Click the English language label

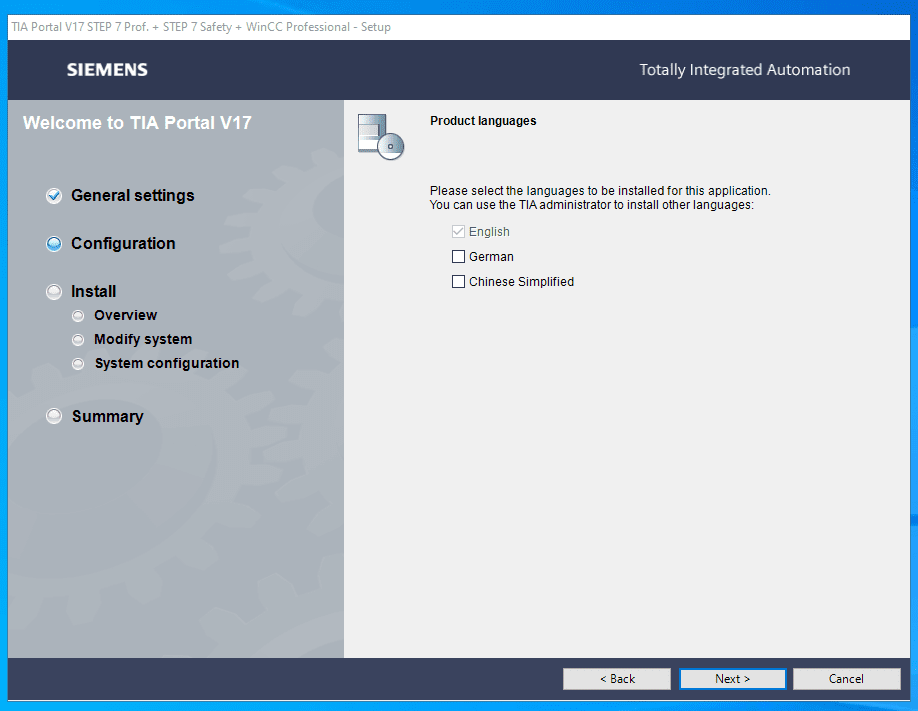point(489,232)
